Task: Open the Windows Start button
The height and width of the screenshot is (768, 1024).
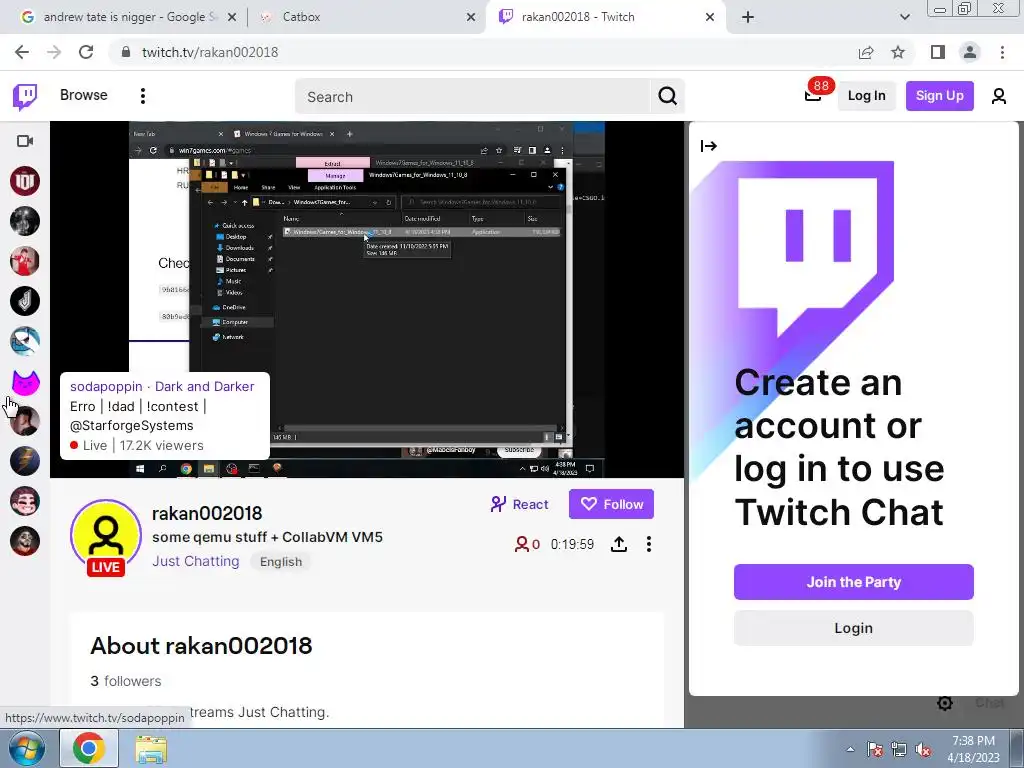Action: pos(27,748)
